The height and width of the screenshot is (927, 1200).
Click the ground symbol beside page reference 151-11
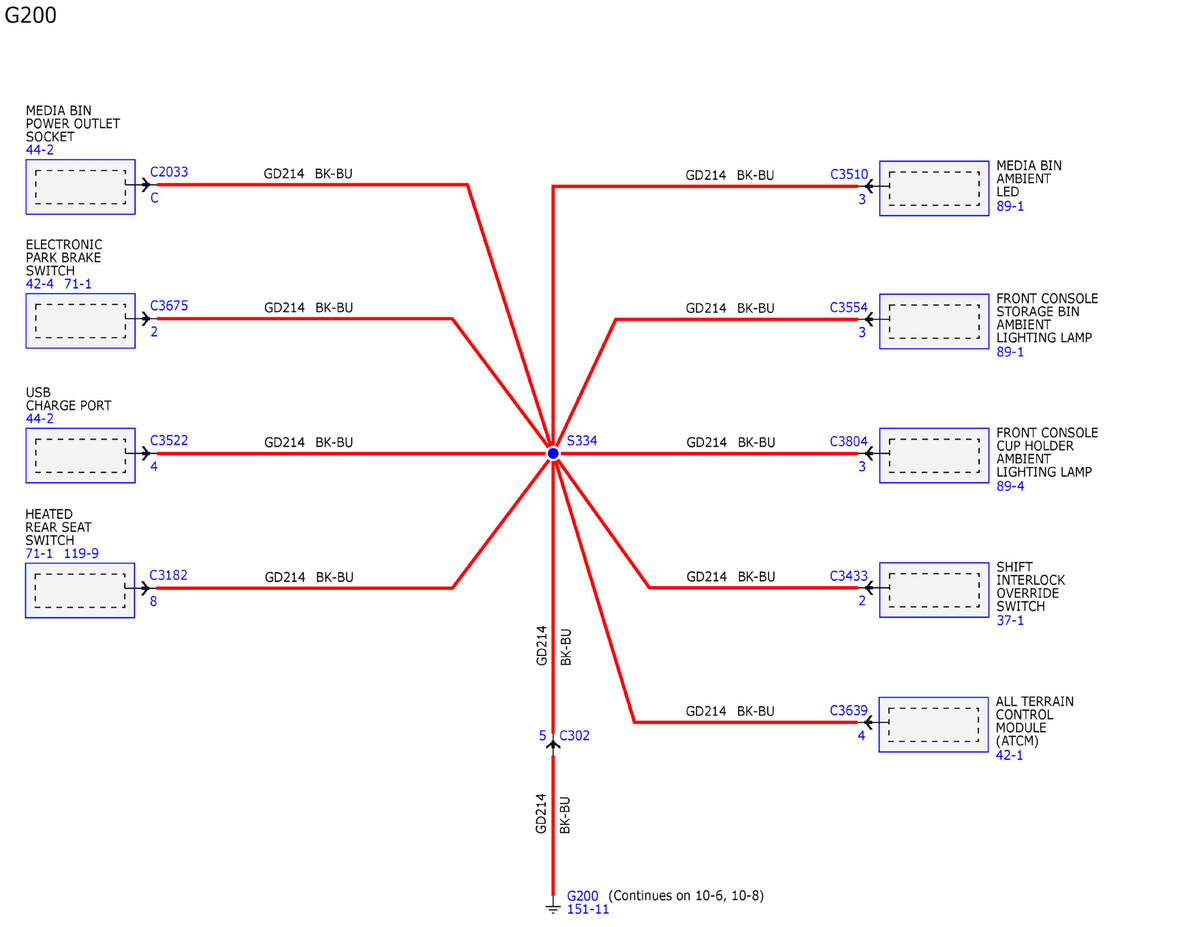pyautogui.click(x=552, y=908)
